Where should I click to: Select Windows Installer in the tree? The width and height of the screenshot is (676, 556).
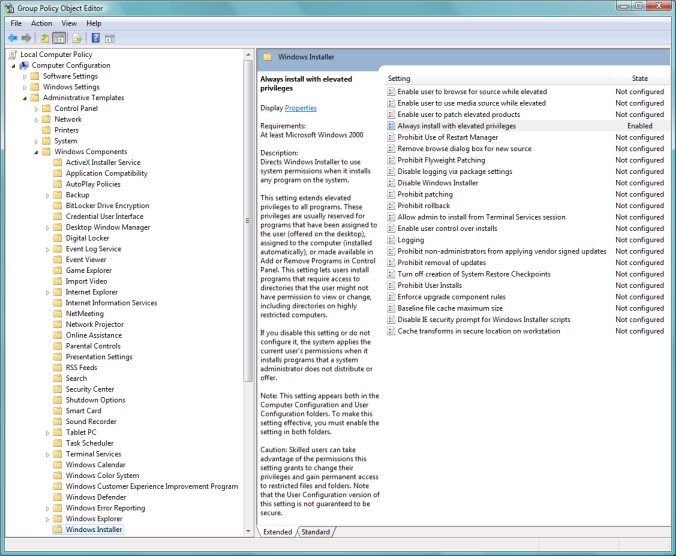tap(94, 529)
